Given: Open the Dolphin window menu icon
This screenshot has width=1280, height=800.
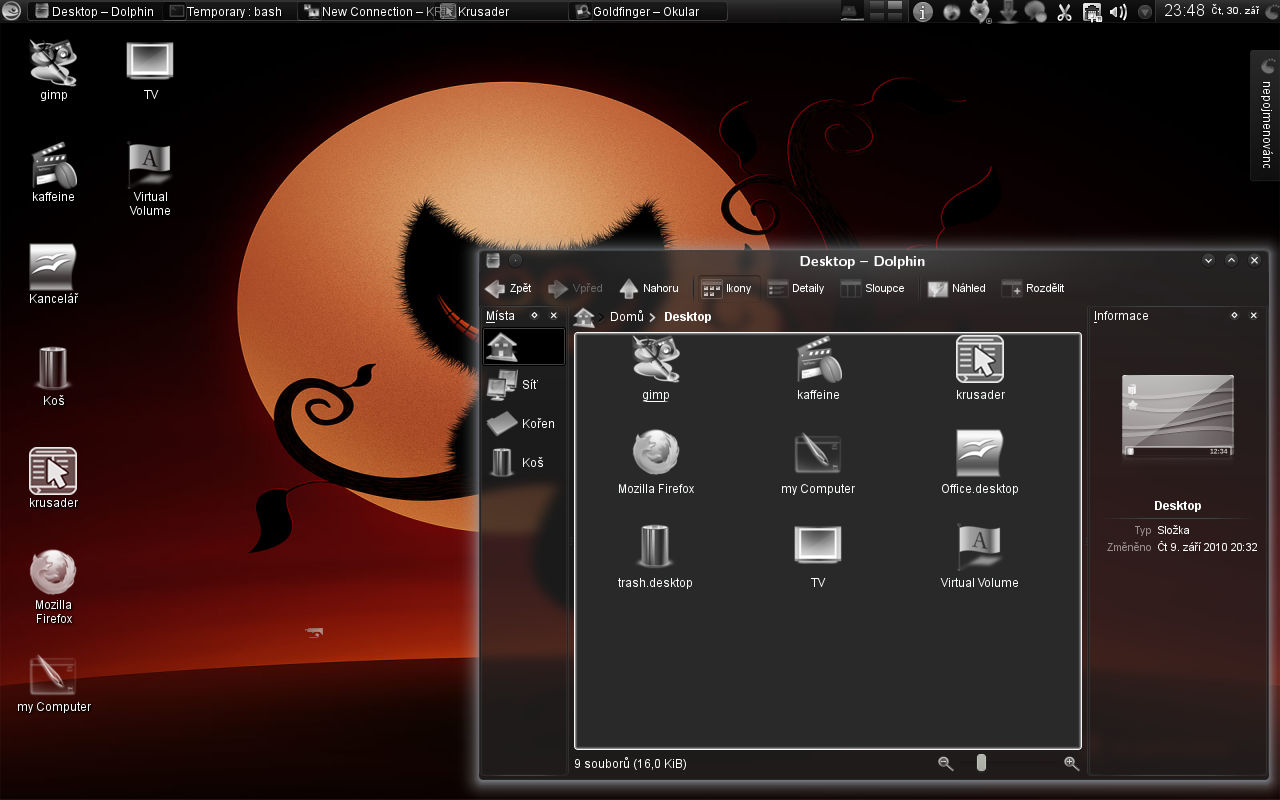Looking at the screenshot, I should click(x=493, y=261).
